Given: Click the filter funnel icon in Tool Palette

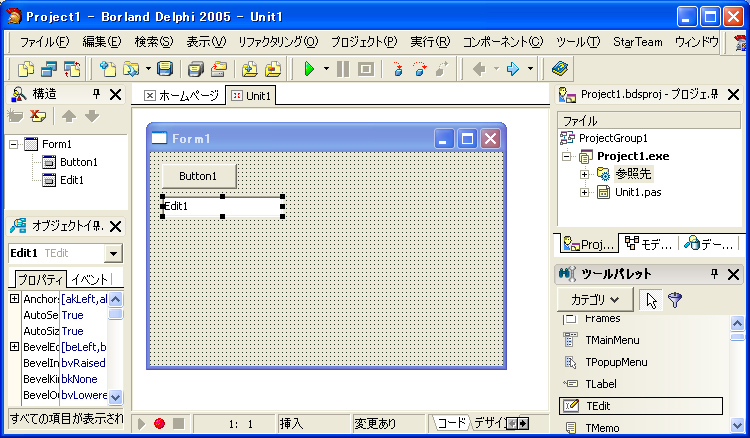Looking at the screenshot, I should pos(675,300).
